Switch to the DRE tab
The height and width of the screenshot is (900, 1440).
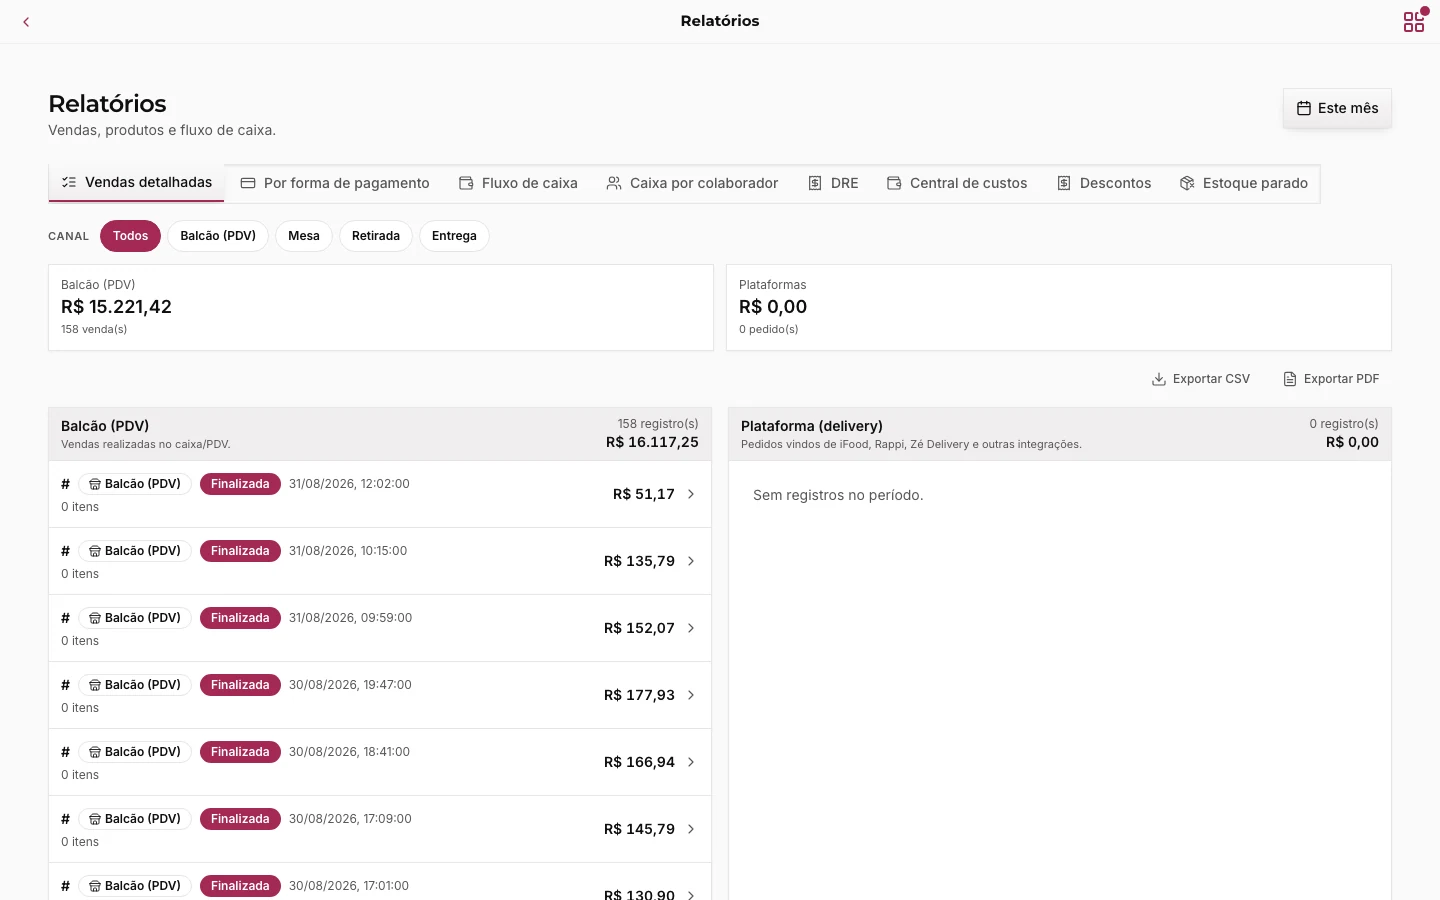pyautogui.click(x=833, y=183)
